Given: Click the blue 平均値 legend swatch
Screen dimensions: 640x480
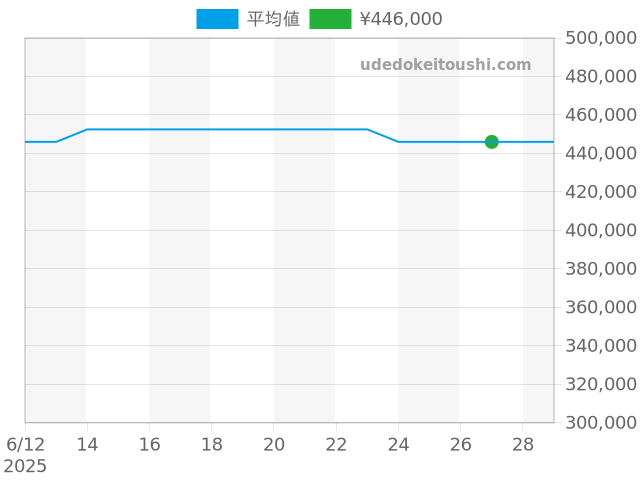Looking at the screenshot, I should point(217,19).
